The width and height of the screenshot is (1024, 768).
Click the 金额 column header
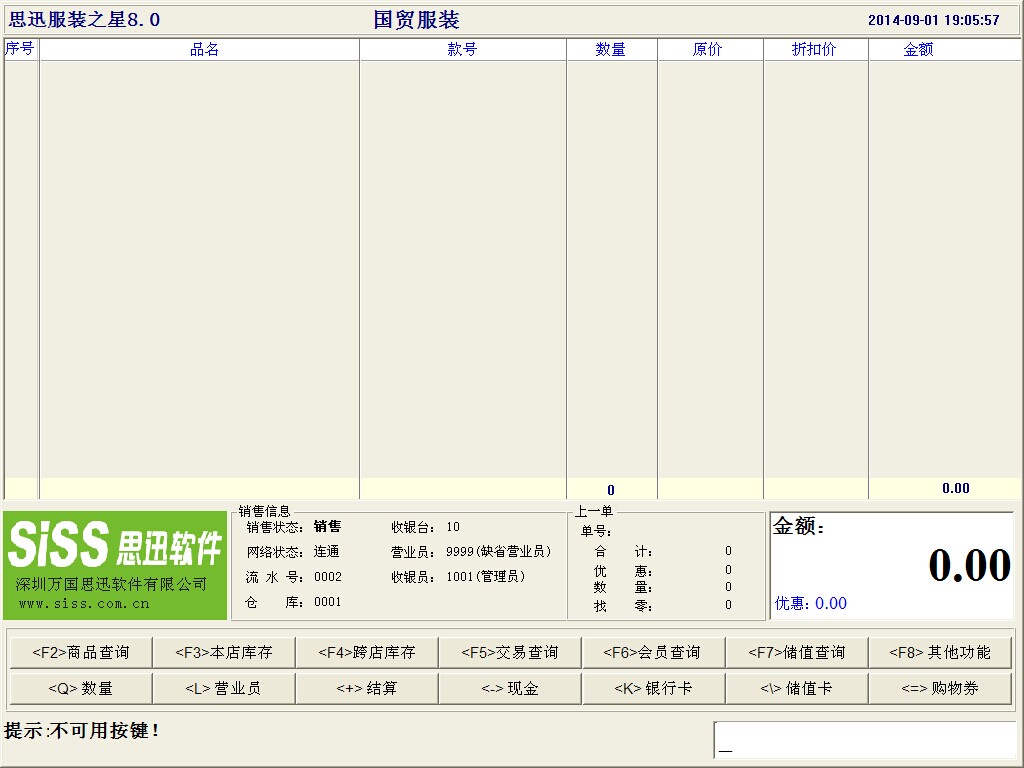point(918,49)
